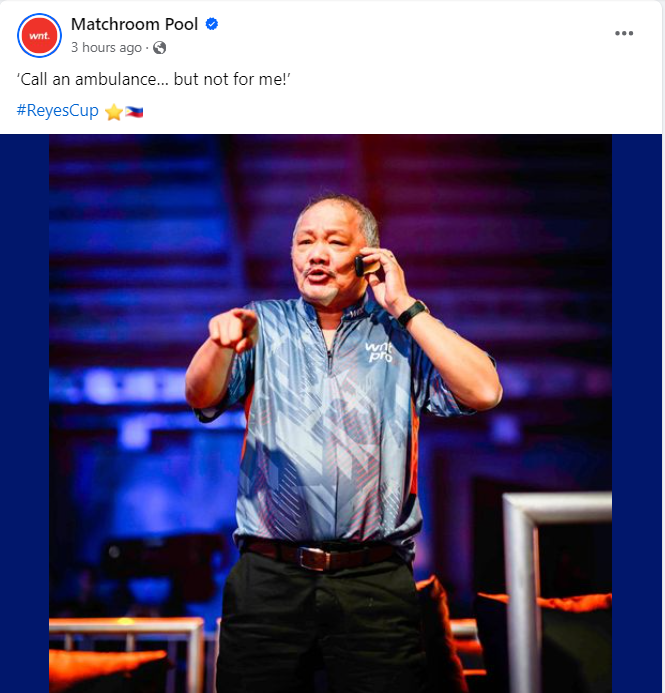Click the globe public audience icon
This screenshot has width=665, height=693.
[x=160, y=47]
